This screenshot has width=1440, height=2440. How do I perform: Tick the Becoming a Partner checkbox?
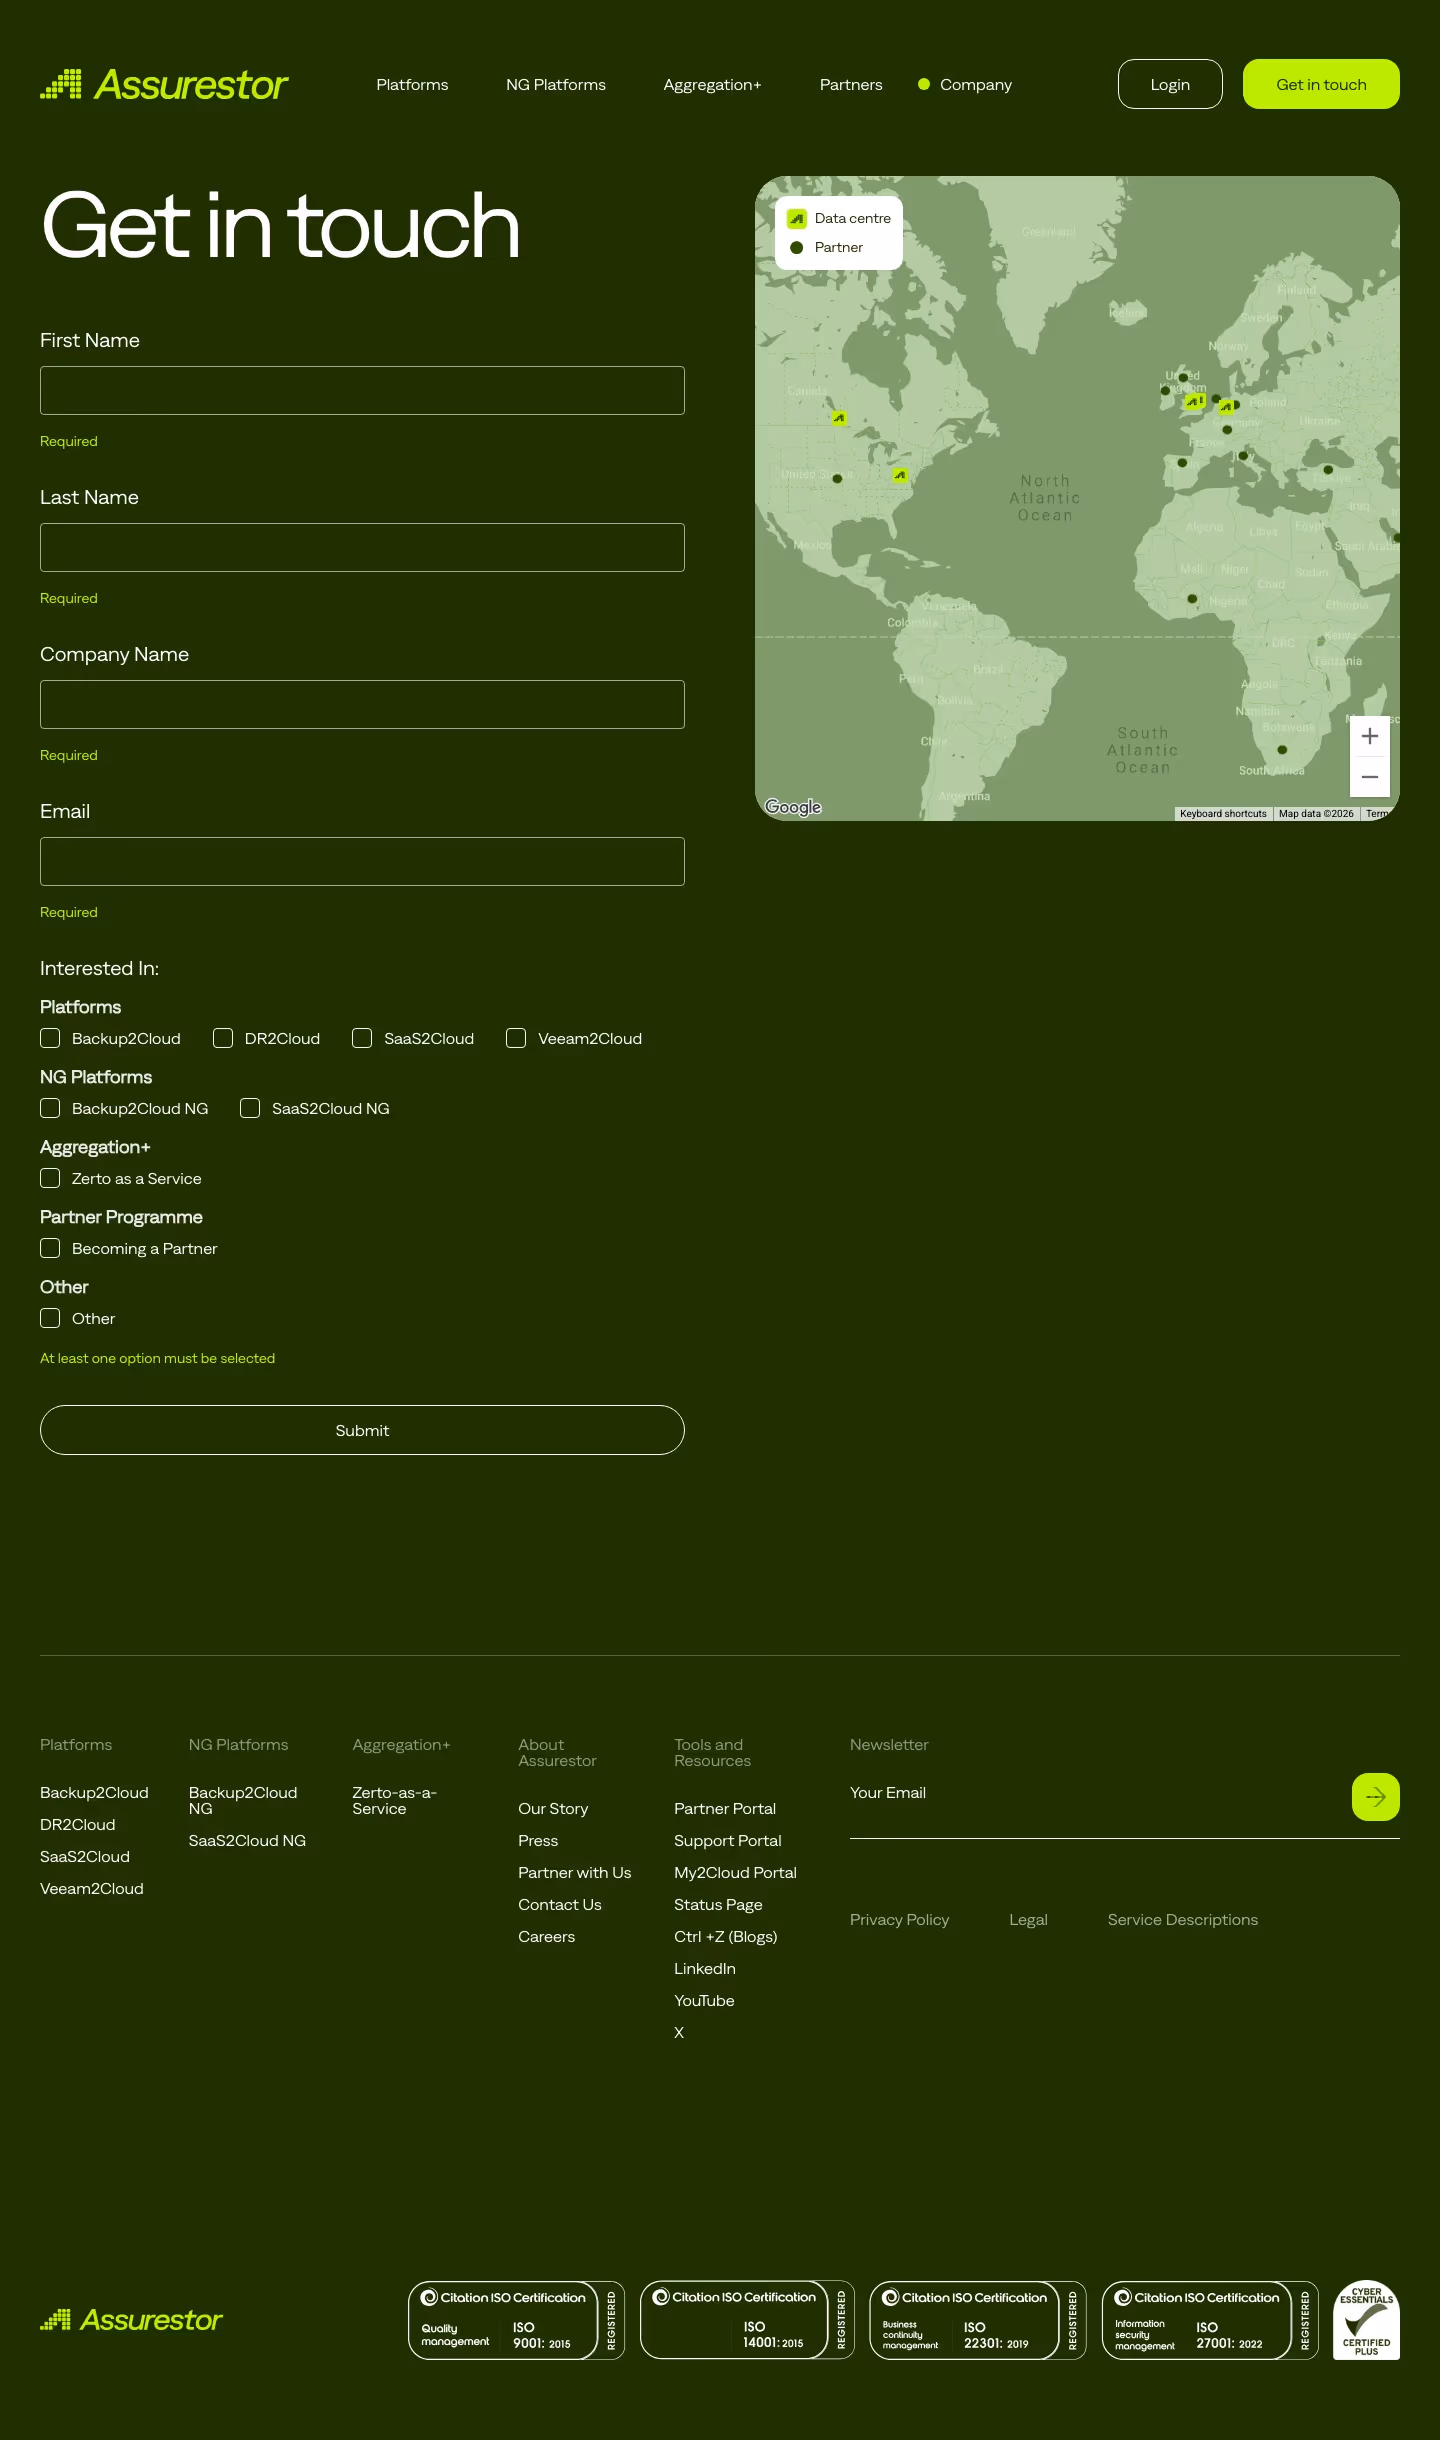tap(50, 1248)
